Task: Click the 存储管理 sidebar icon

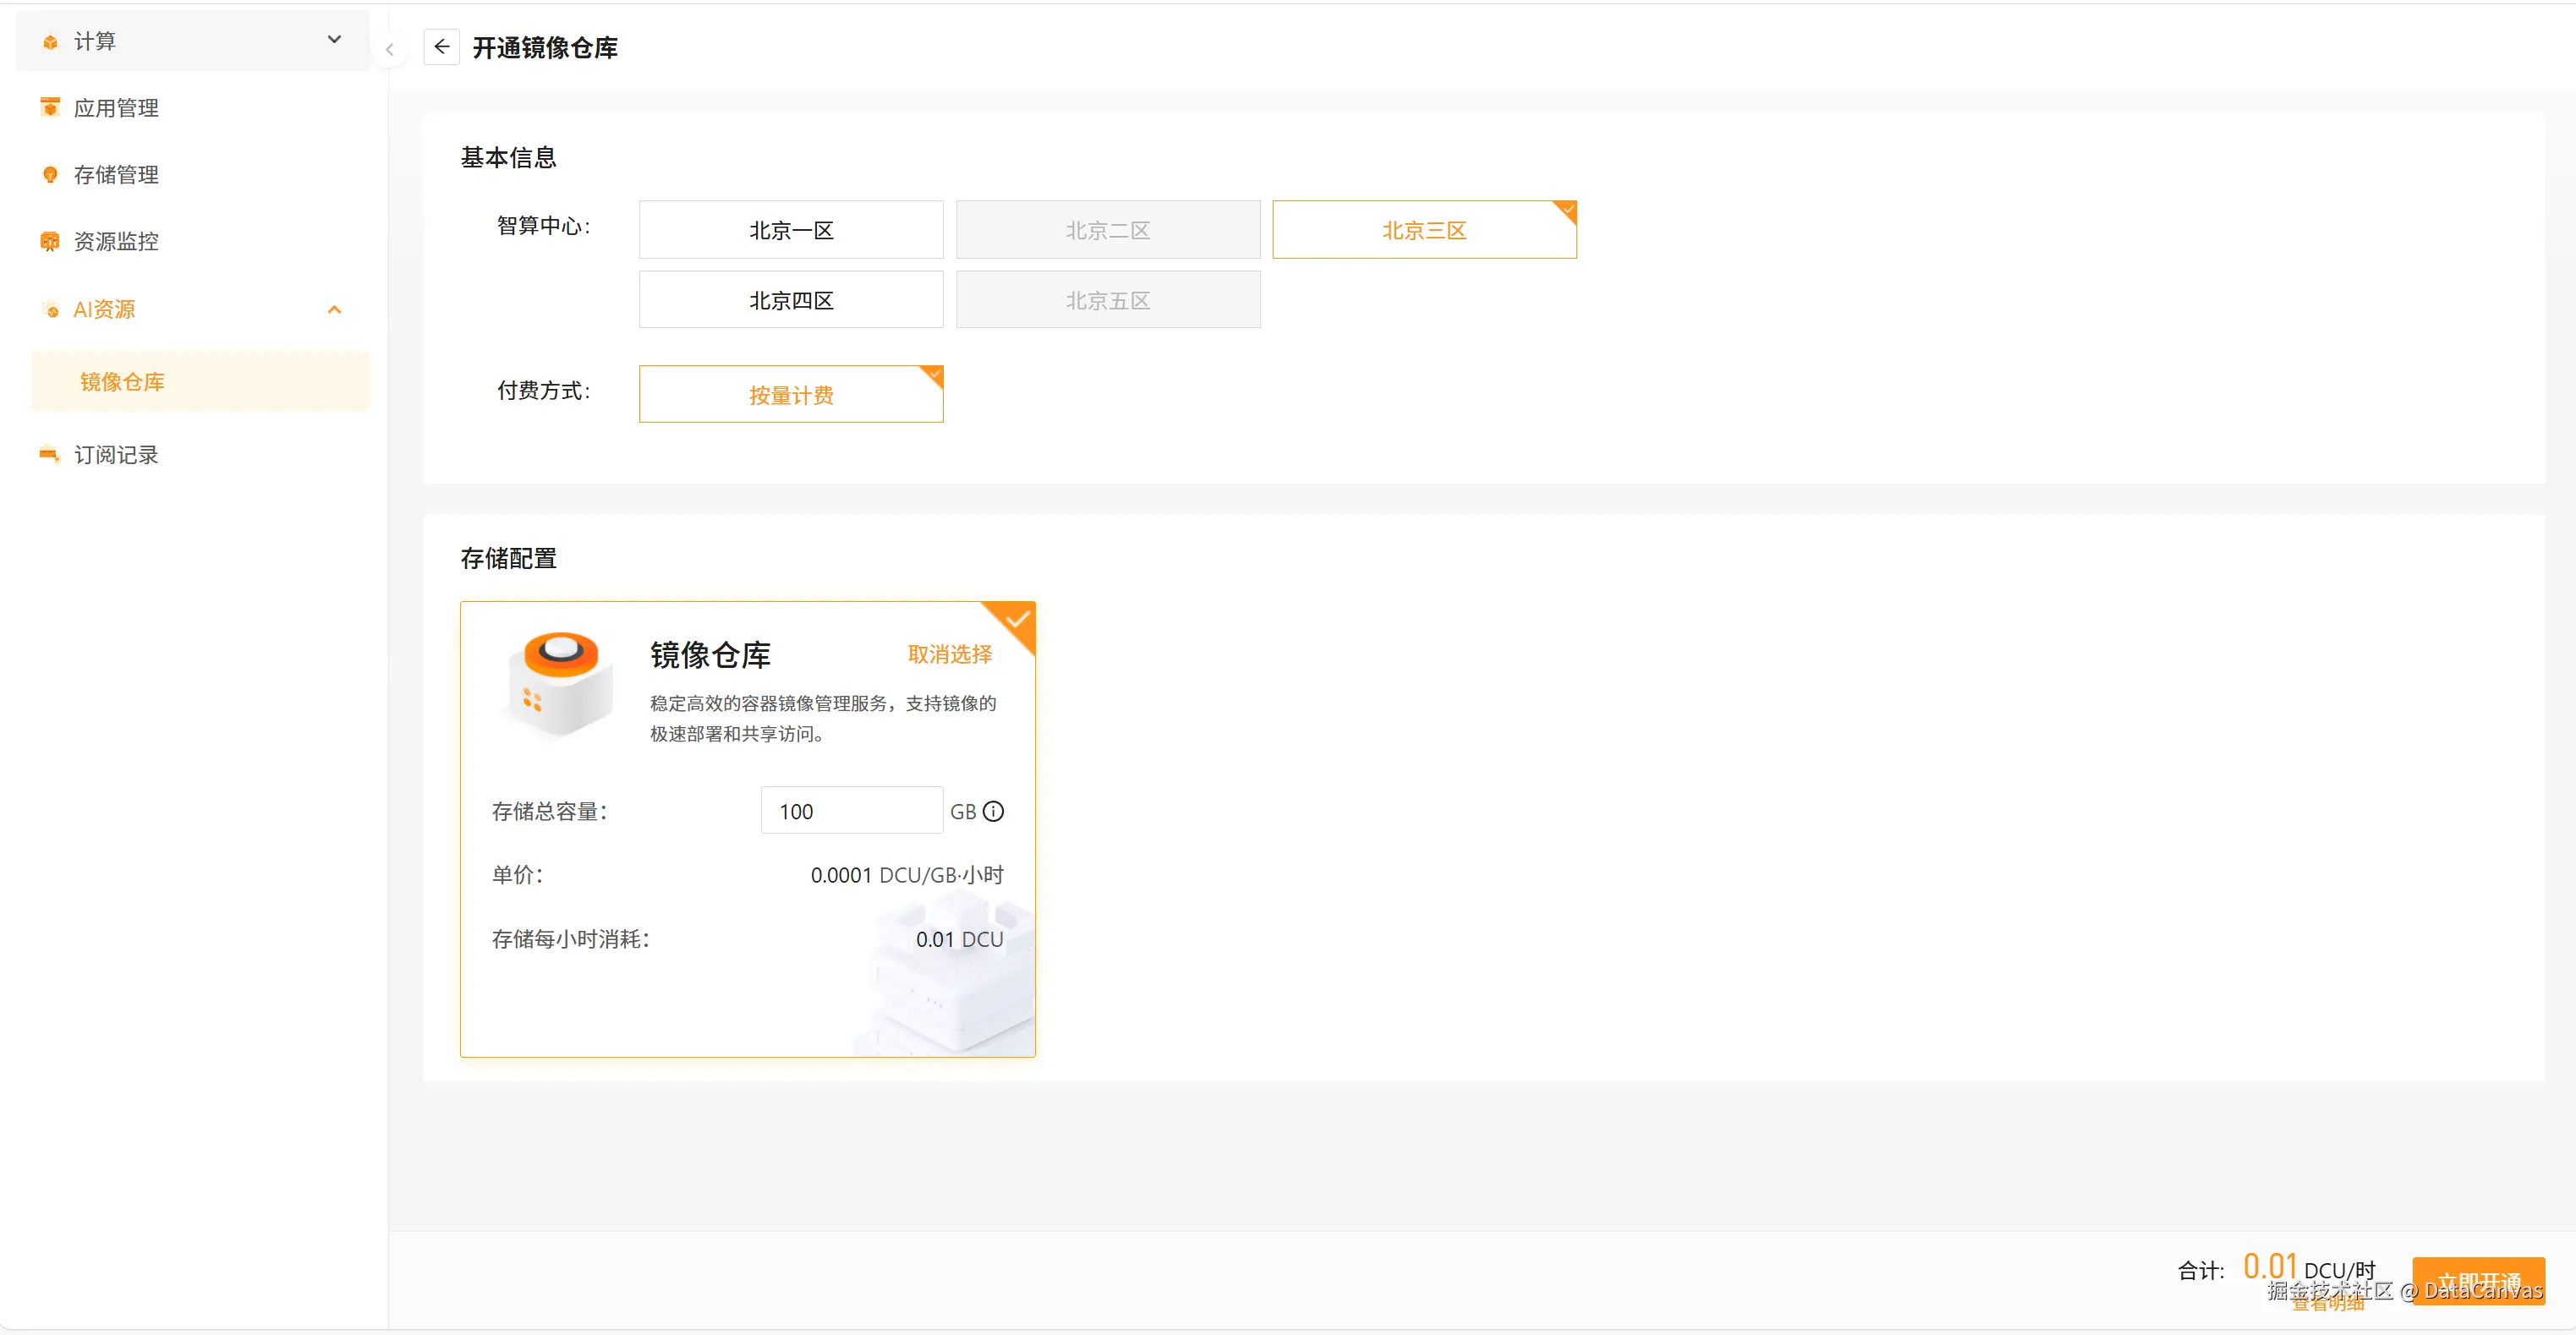Action: pos(50,175)
